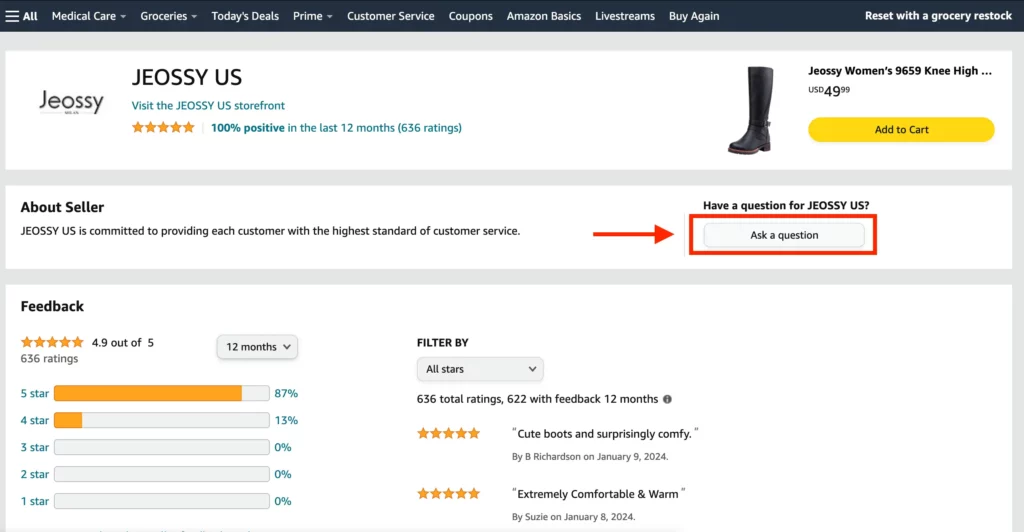Expand the Medical Care dropdown

coord(89,16)
